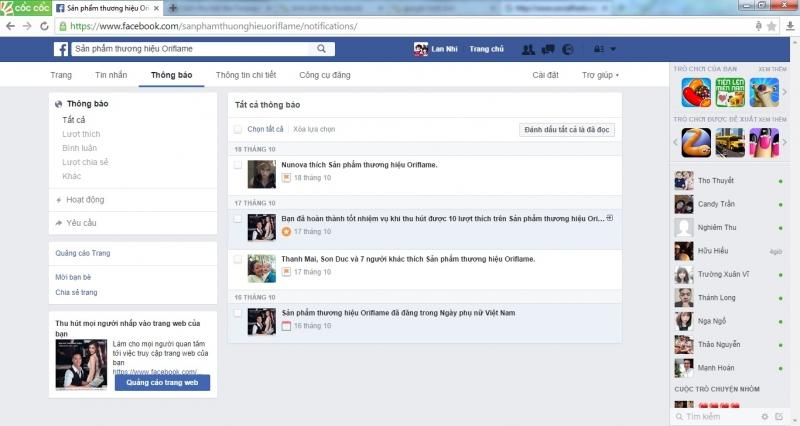Click new message icon in chat bar
This screenshot has height=426, width=800.
click(x=779, y=417)
